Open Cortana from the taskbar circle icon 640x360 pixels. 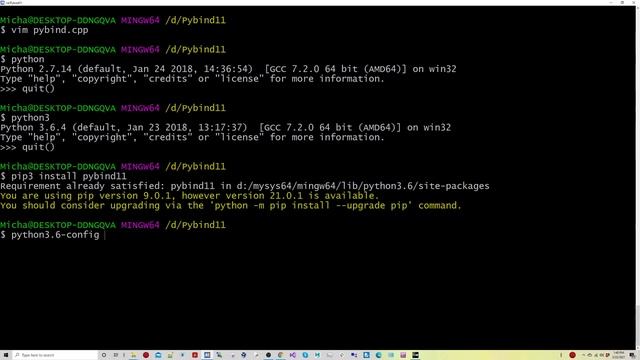click(104, 355)
